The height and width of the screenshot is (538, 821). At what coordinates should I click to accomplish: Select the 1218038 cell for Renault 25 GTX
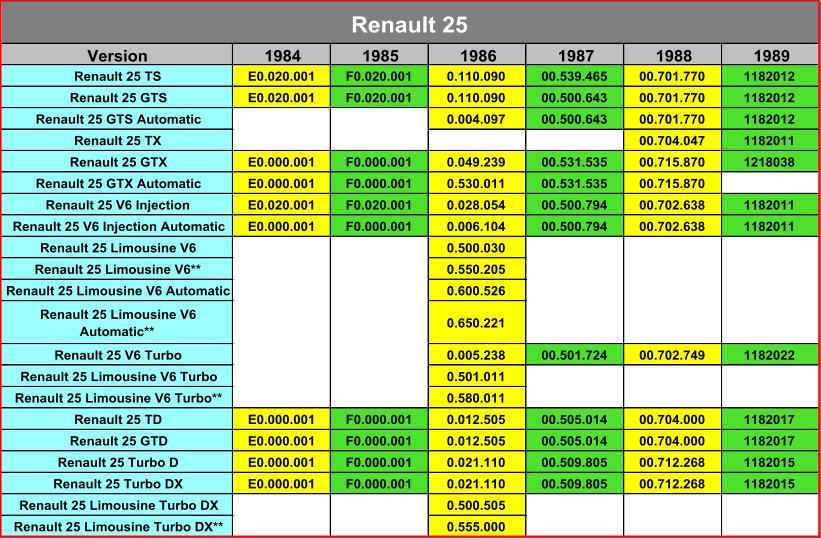pyautogui.click(x=771, y=162)
